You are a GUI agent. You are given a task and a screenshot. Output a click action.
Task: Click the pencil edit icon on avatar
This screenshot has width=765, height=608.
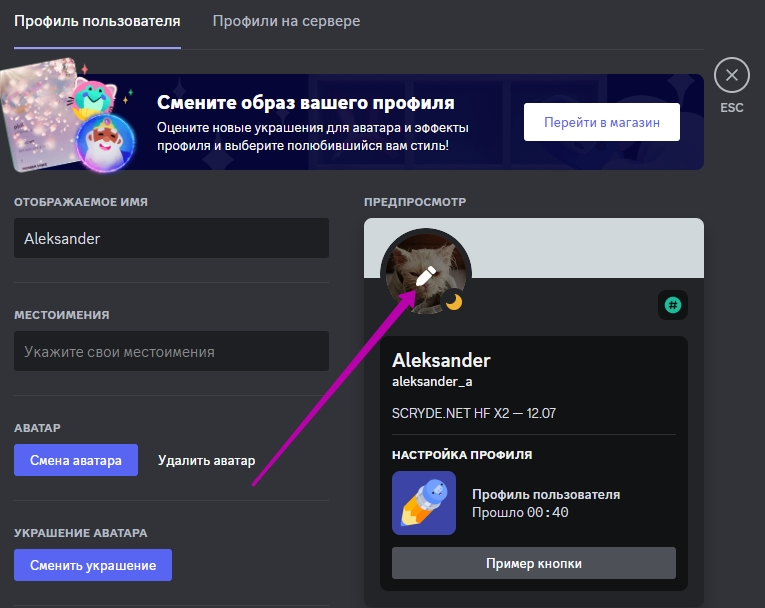(x=424, y=277)
